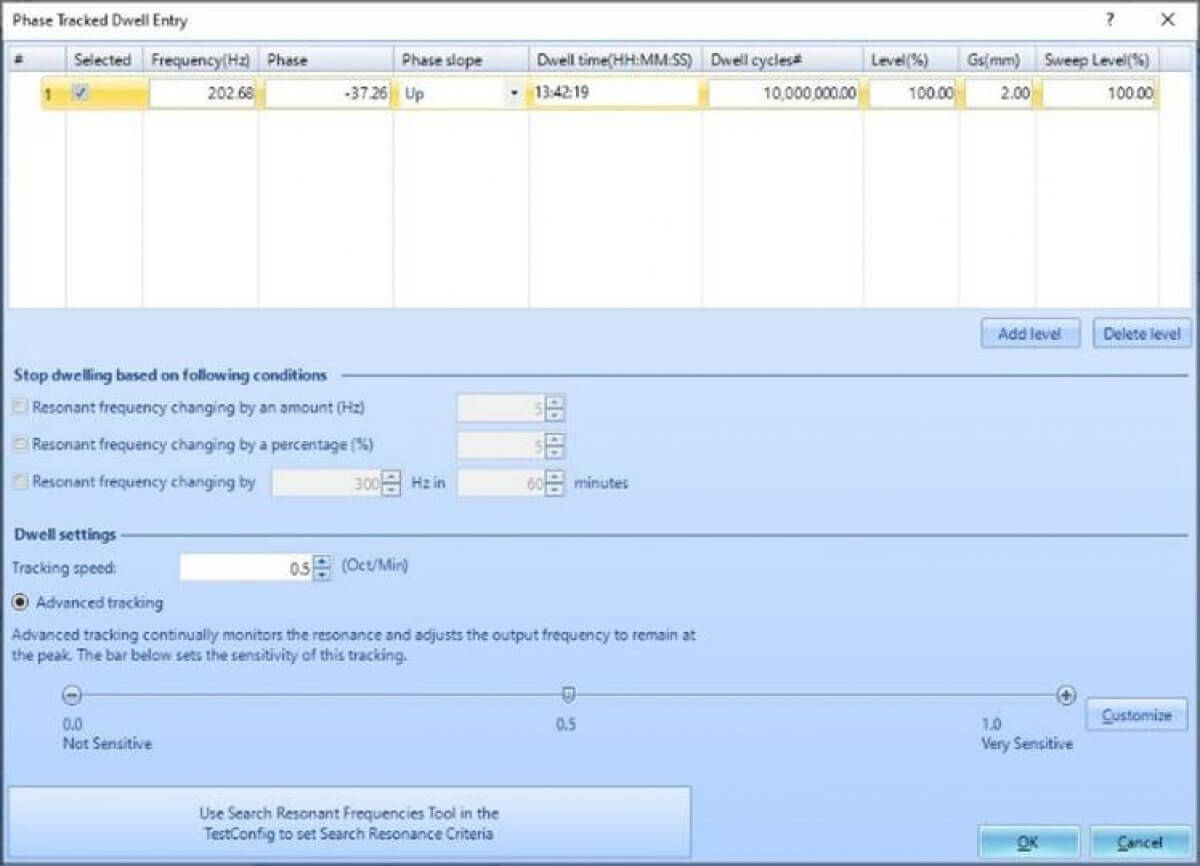
Task: Click the Dwell time(HH:MM:SS) column header
Action: click(616, 60)
